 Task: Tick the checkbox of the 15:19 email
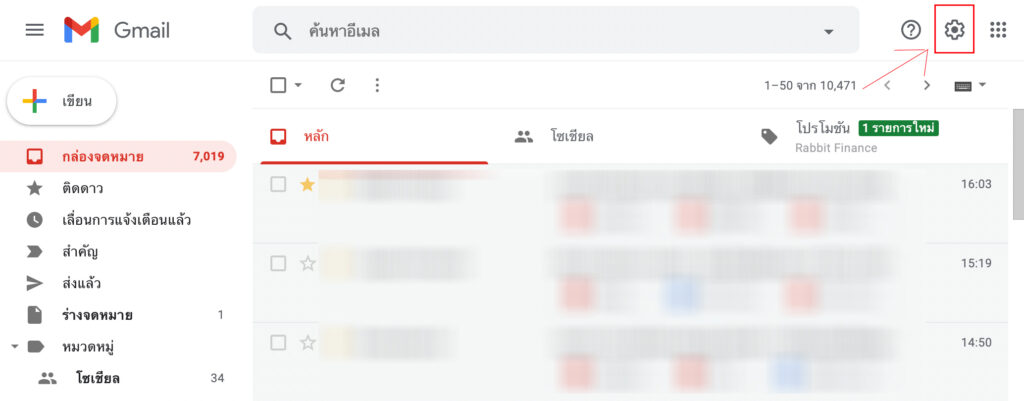pyautogui.click(x=278, y=263)
